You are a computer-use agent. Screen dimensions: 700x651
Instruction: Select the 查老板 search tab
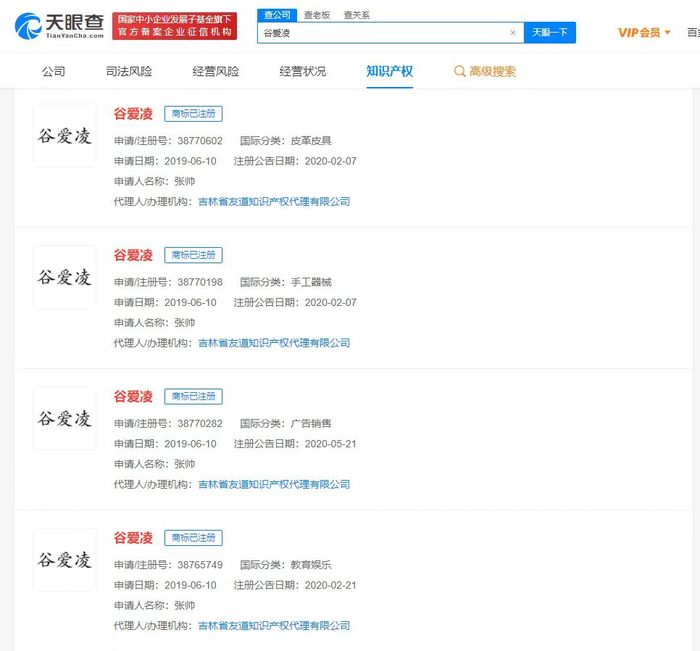317,15
